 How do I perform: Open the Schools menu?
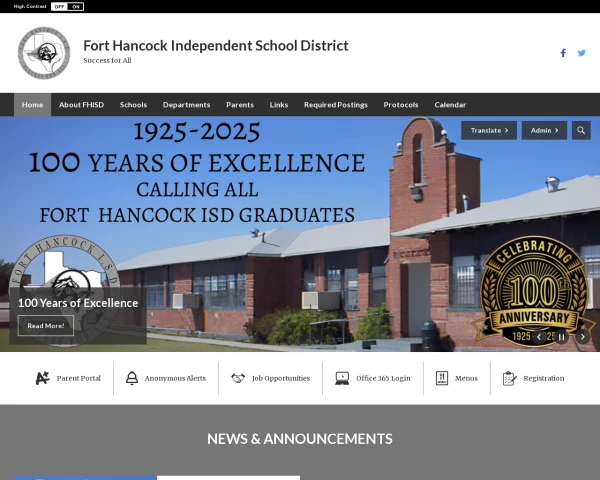click(133, 104)
